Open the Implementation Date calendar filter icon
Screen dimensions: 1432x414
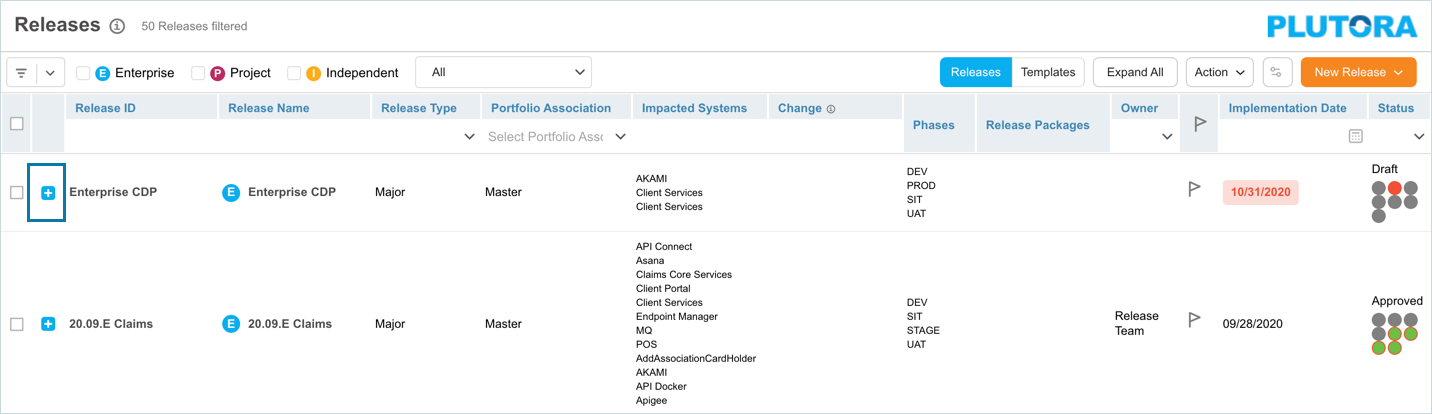click(x=1355, y=136)
